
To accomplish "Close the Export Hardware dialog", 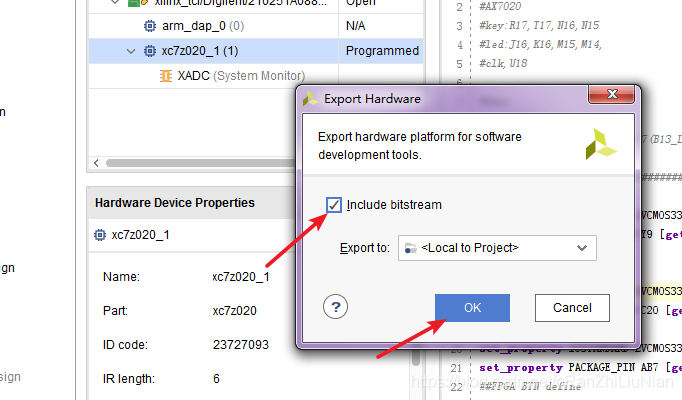I will pos(611,94).
